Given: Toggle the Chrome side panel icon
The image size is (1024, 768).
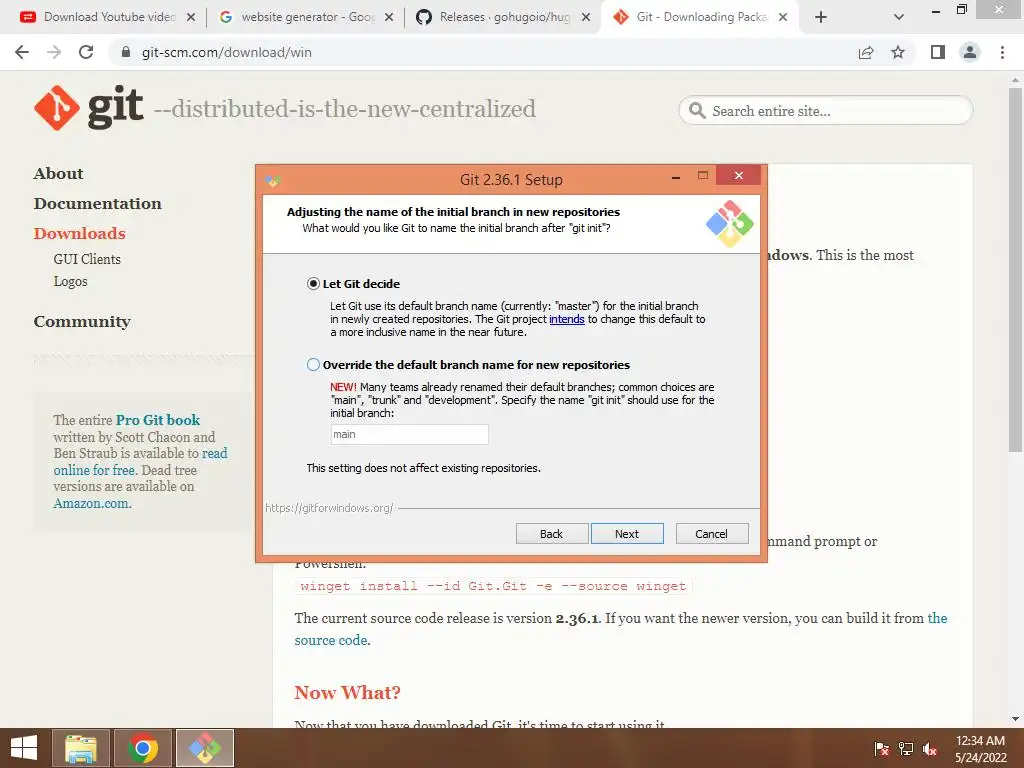Looking at the screenshot, I should coord(938,52).
